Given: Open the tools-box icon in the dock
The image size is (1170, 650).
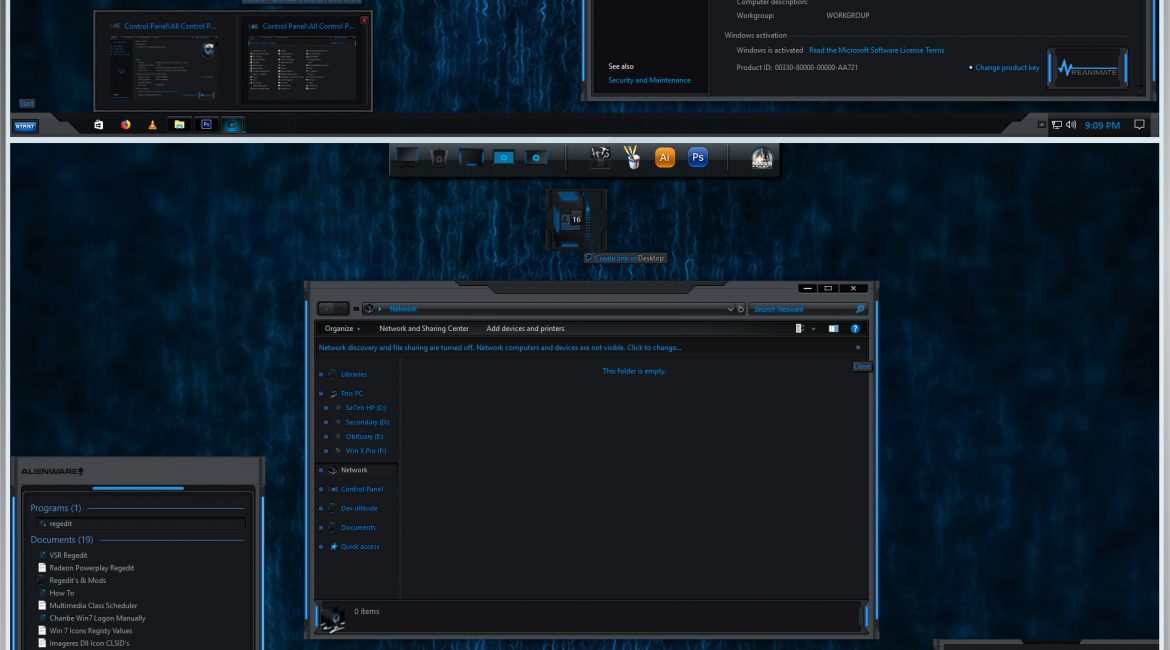Looking at the screenshot, I should (600, 157).
